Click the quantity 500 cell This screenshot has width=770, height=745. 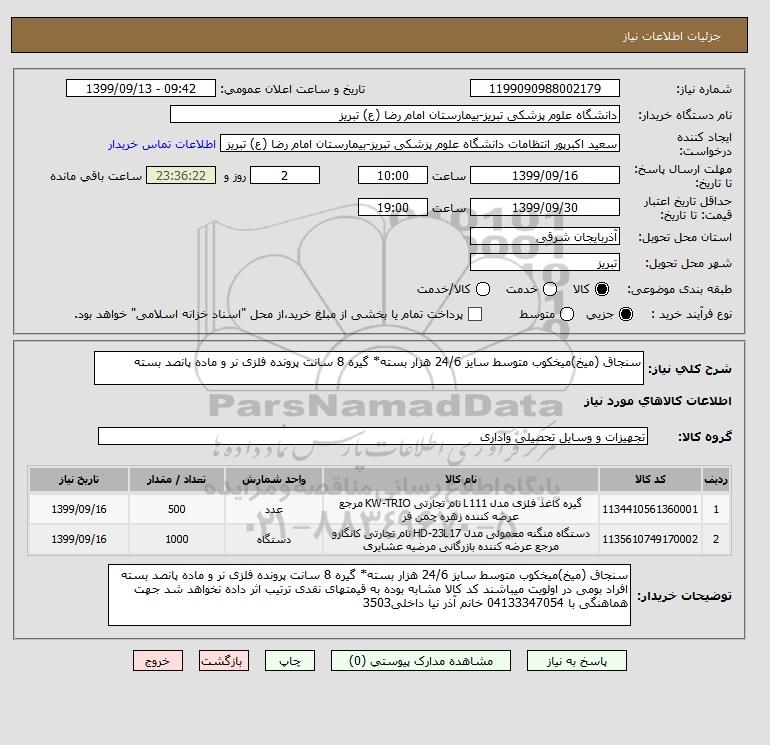[177, 509]
